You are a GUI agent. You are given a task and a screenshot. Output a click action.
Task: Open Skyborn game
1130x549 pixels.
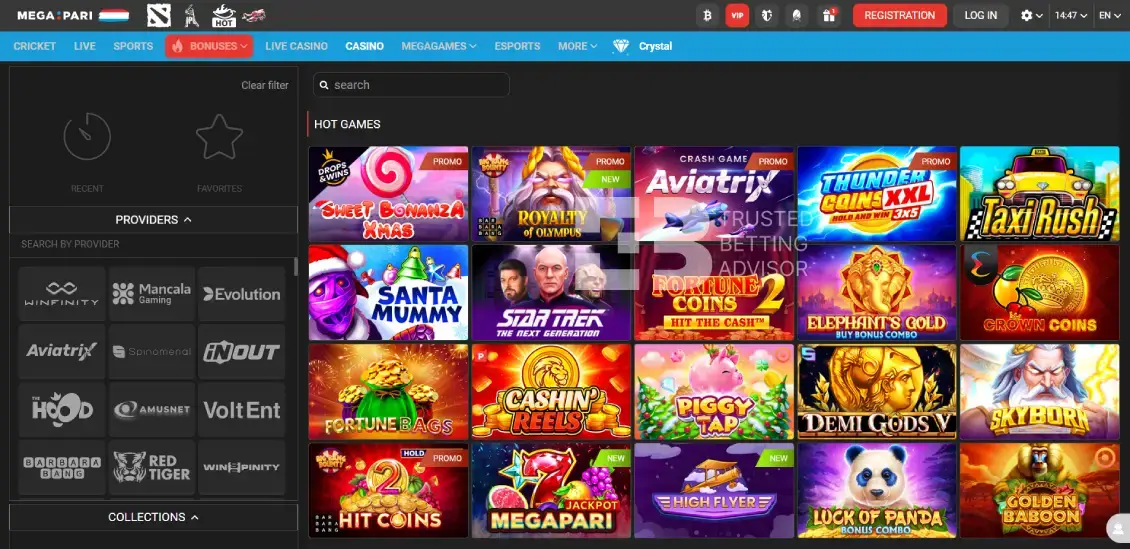pos(1040,391)
